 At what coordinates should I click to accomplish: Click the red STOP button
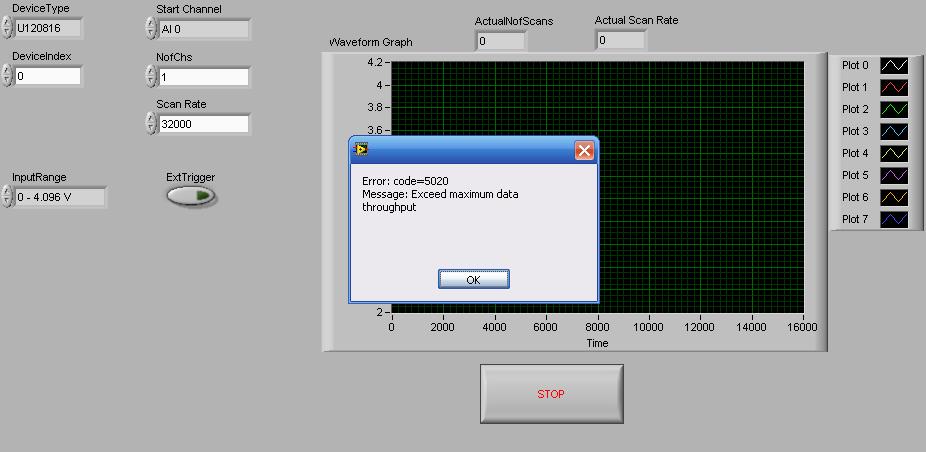point(552,394)
